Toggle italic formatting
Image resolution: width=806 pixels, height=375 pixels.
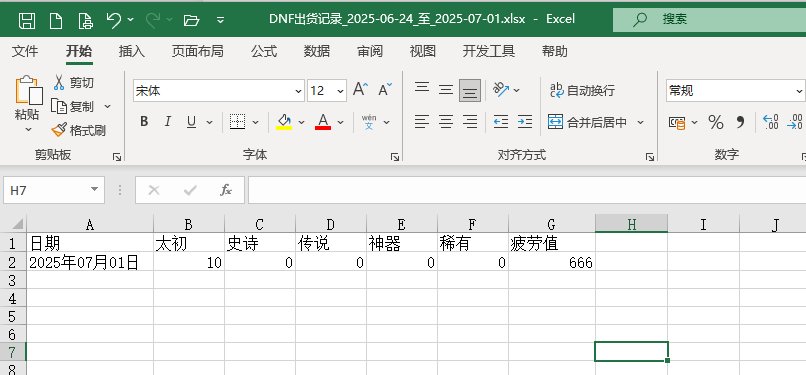[x=168, y=122]
